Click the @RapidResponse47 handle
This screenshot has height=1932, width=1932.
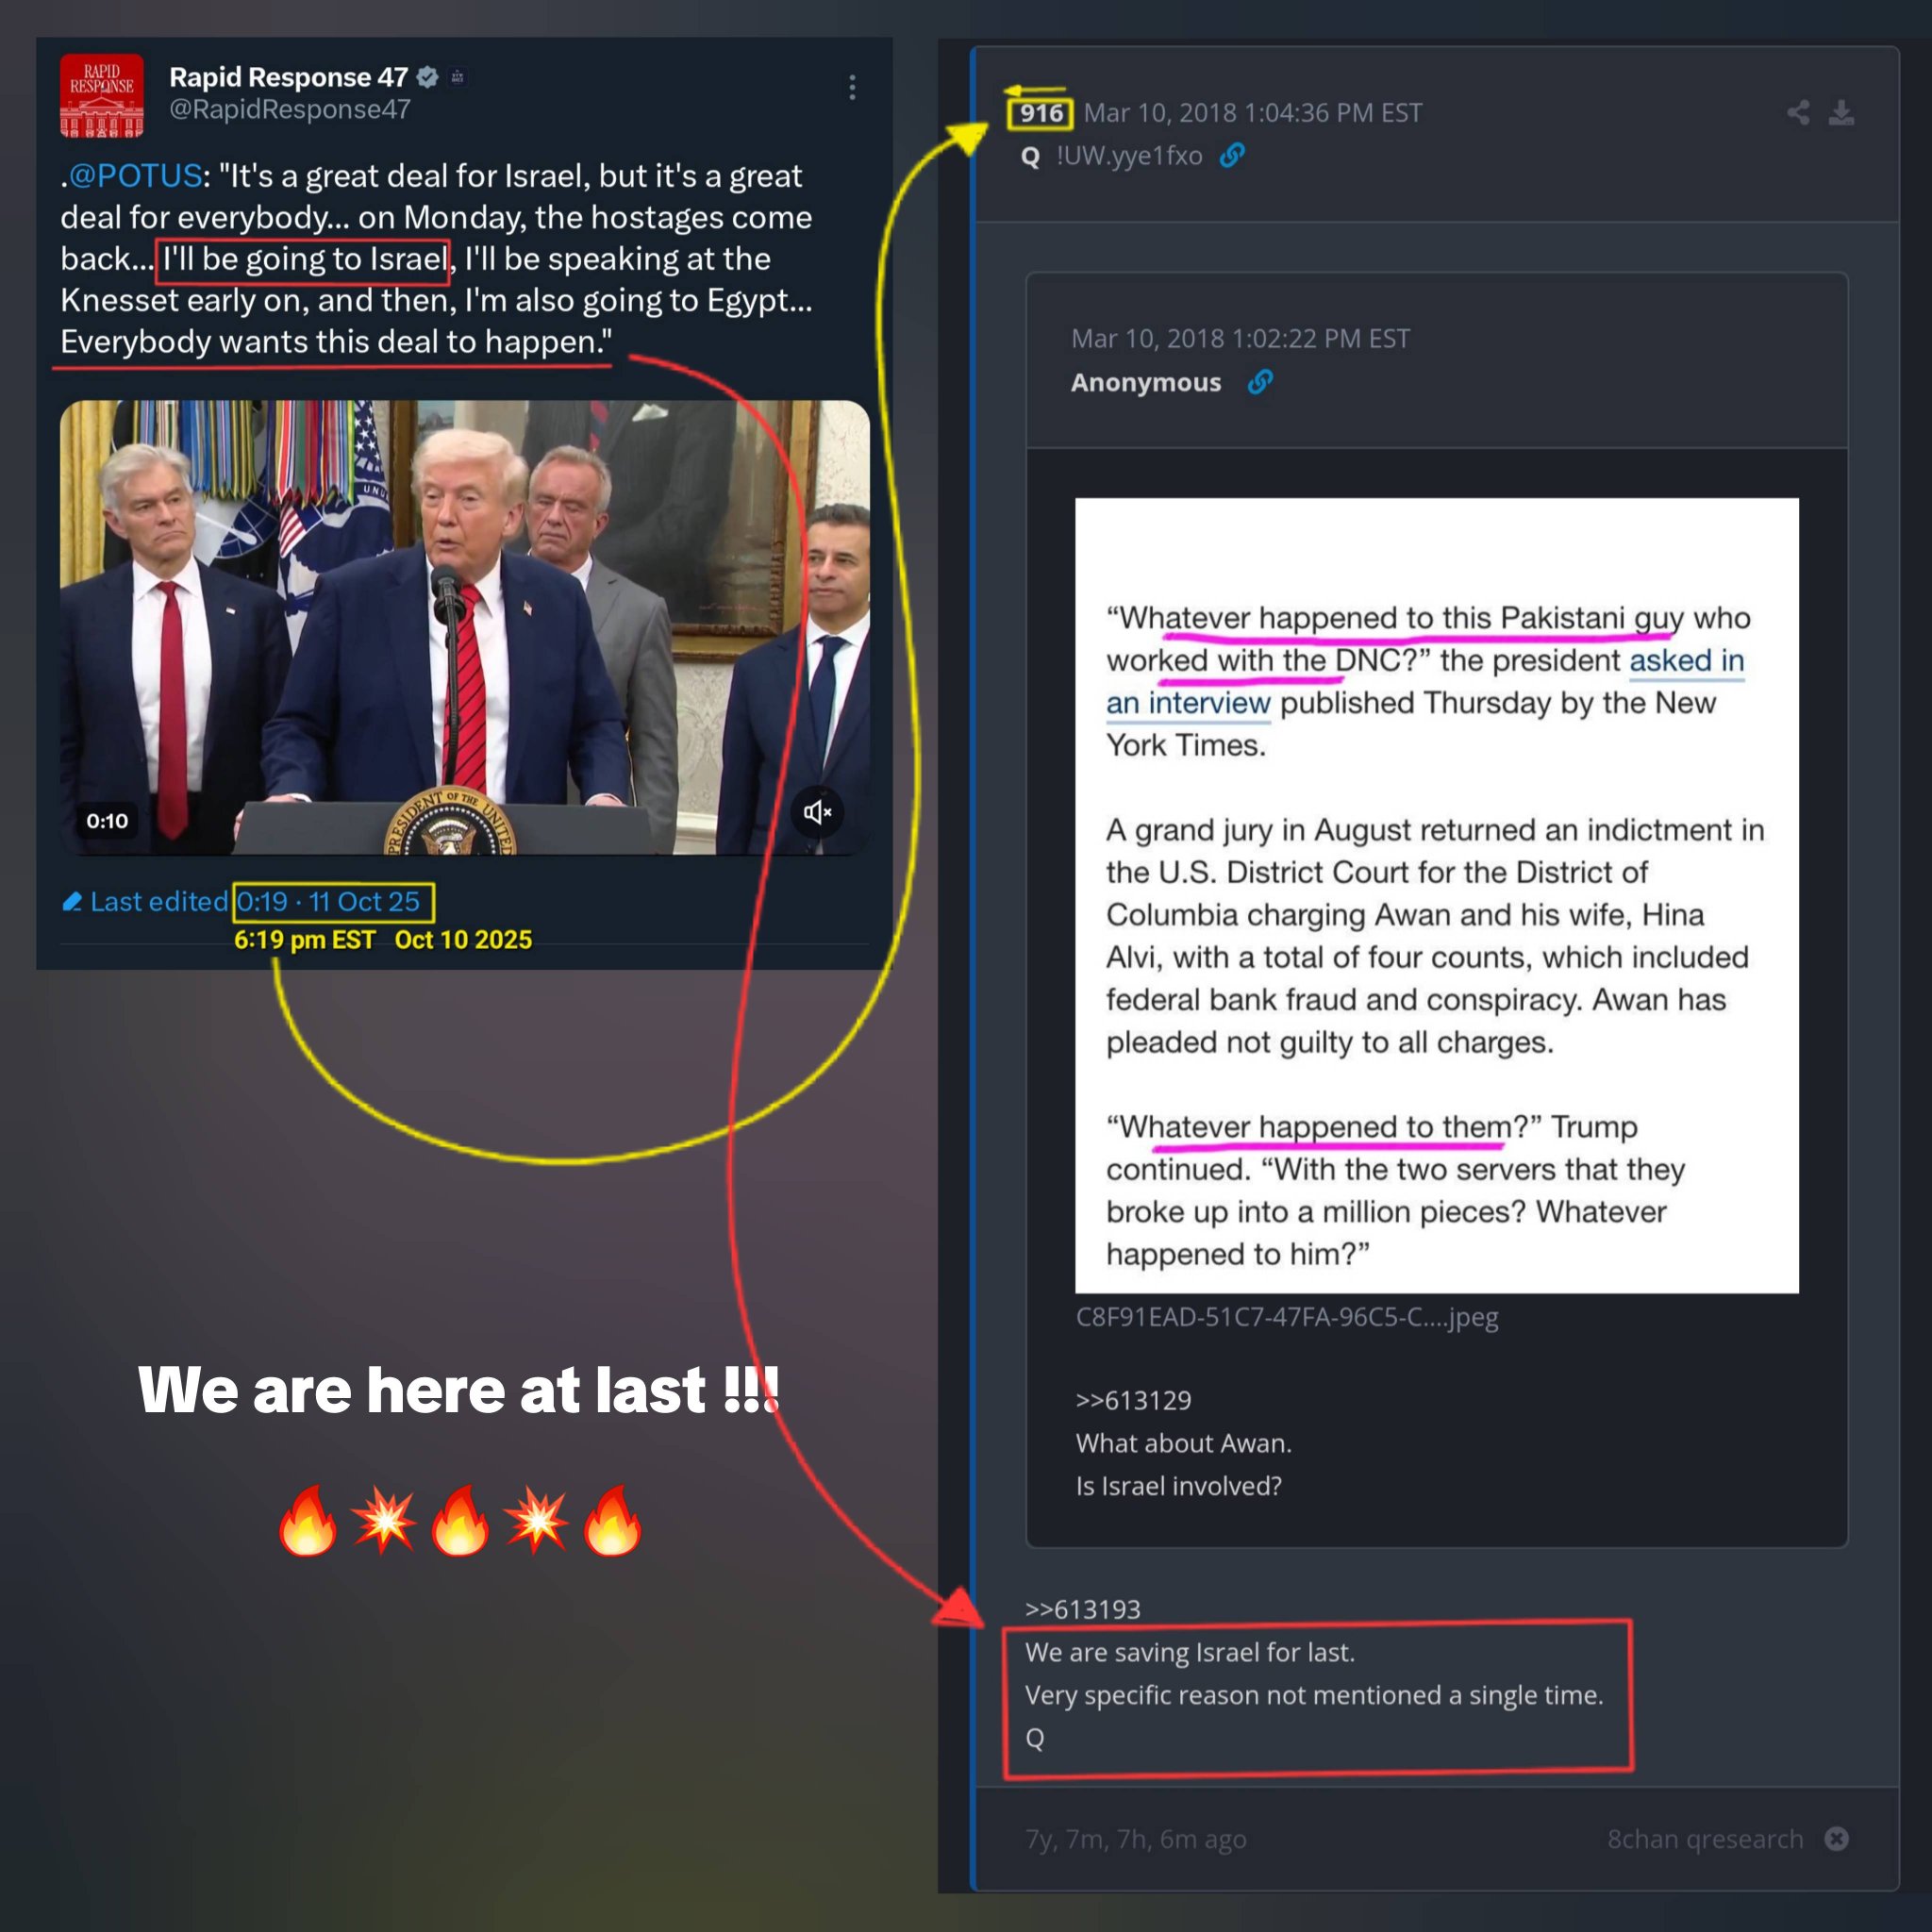tap(290, 109)
